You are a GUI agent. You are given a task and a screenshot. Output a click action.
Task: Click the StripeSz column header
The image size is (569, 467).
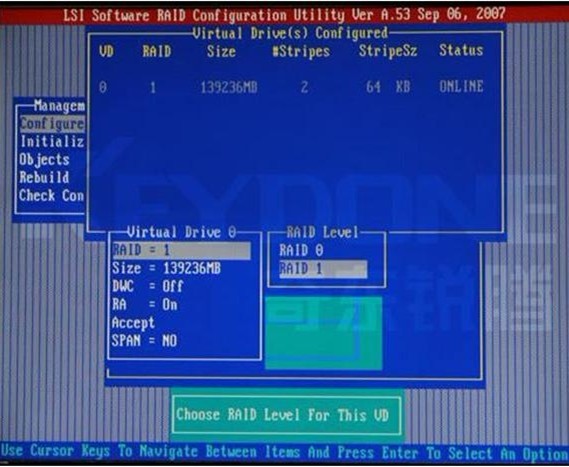pyautogui.click(x=388, y=51)
